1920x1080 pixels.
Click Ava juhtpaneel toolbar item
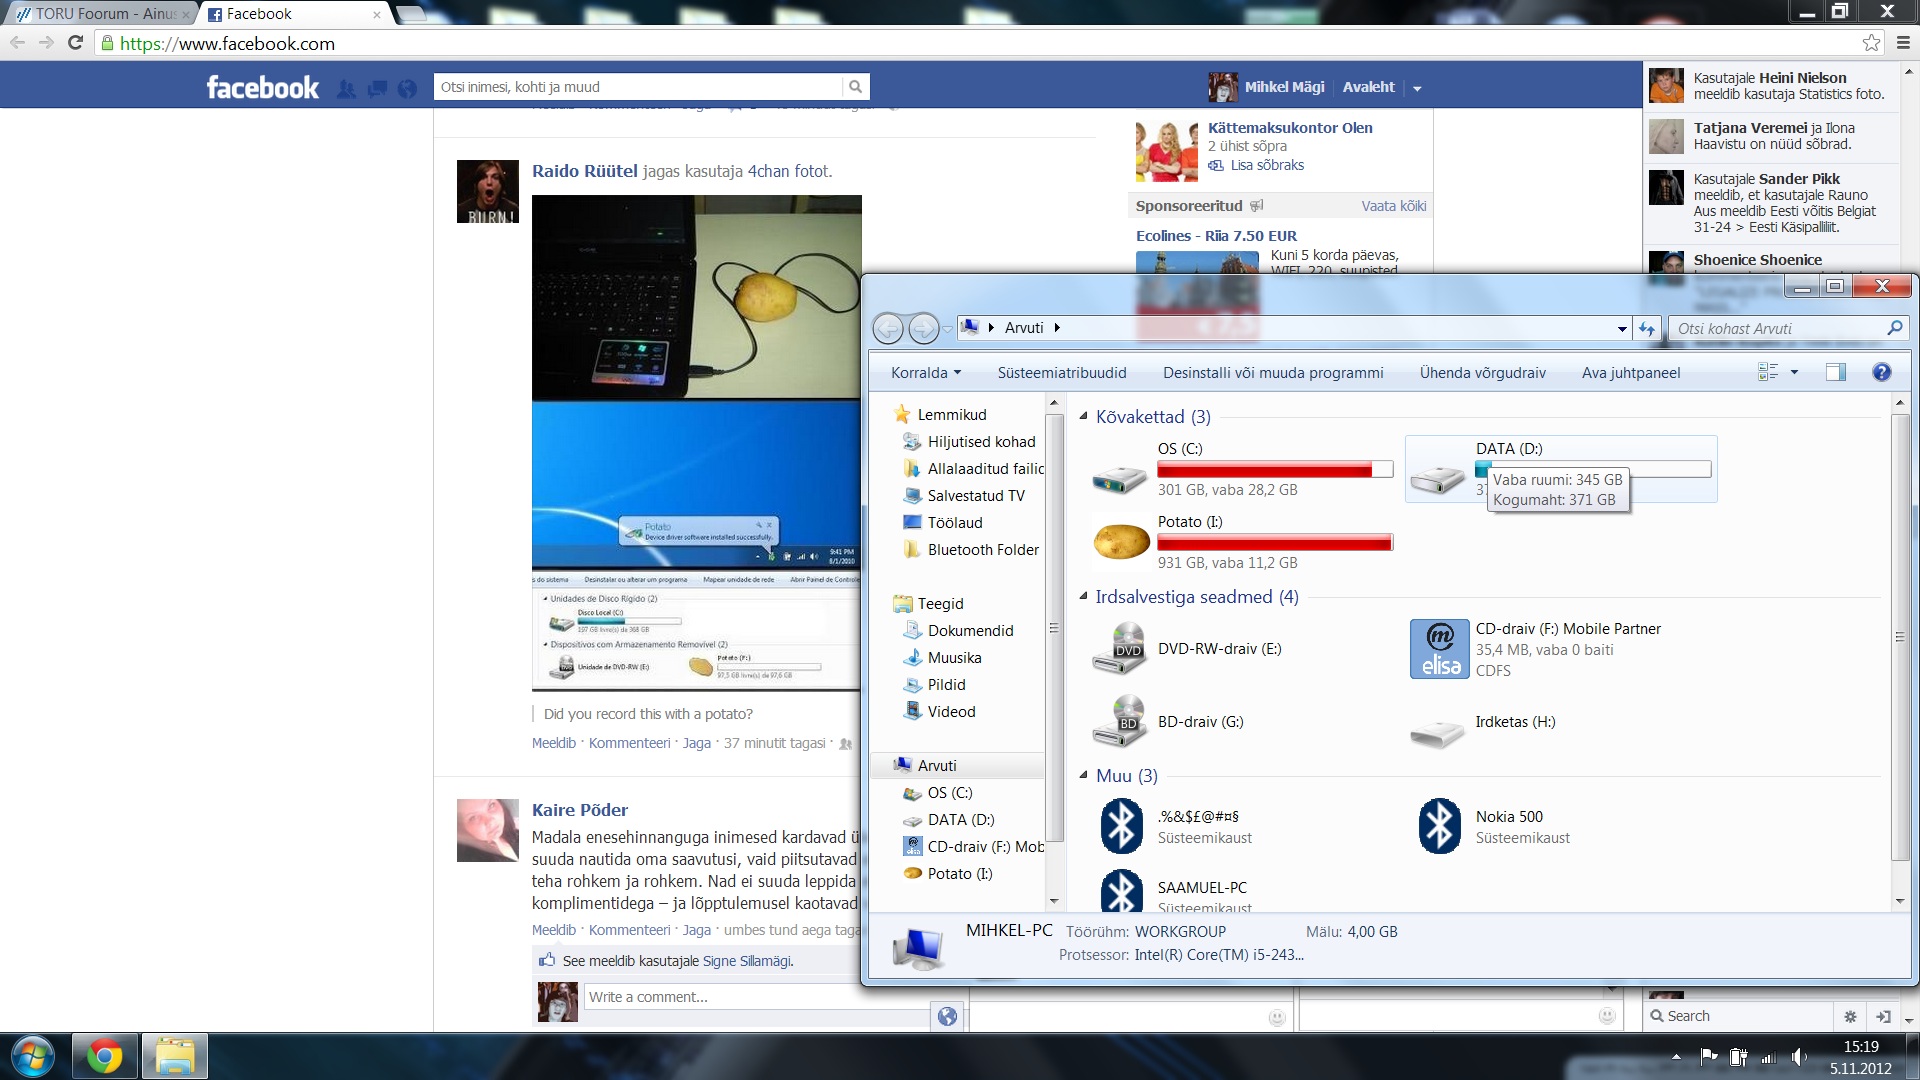point(1631,373)
